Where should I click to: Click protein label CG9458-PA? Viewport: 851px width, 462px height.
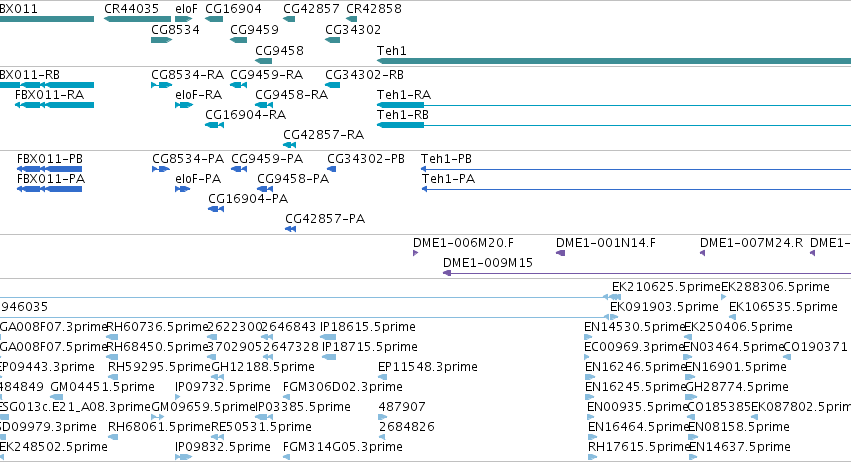[293, 179]
